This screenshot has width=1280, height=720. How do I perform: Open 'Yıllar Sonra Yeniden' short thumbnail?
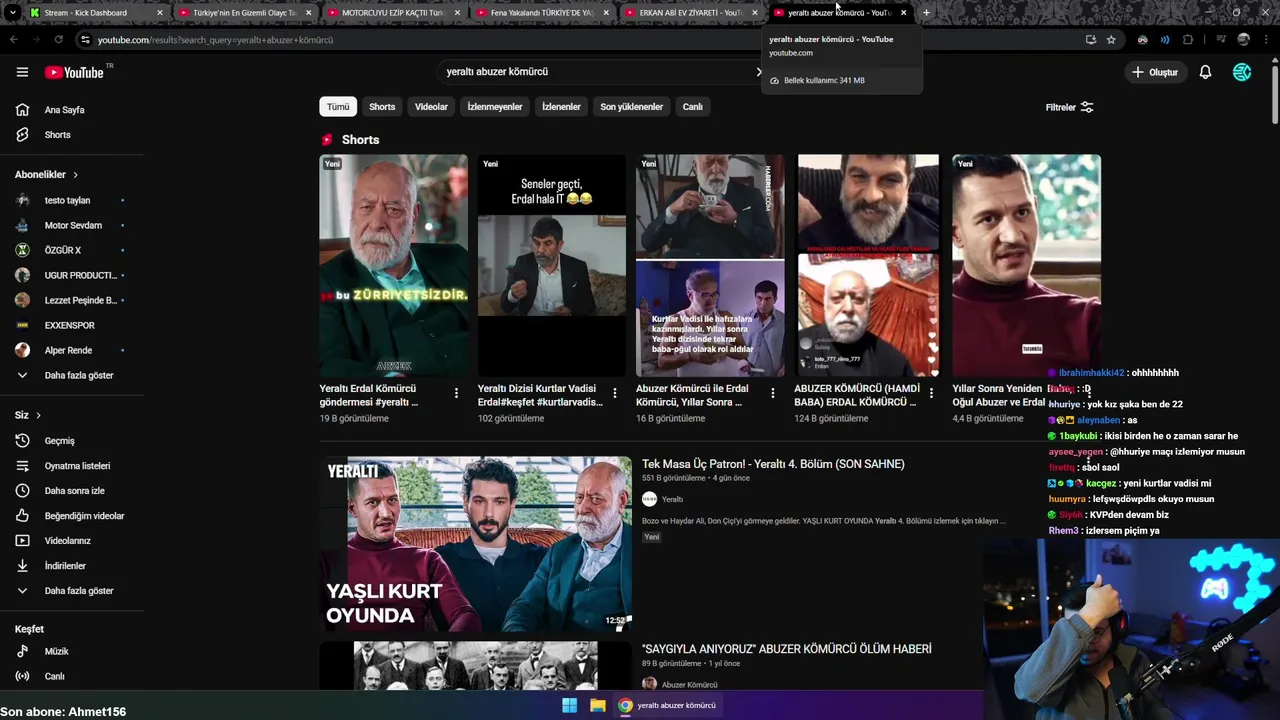1026,265
